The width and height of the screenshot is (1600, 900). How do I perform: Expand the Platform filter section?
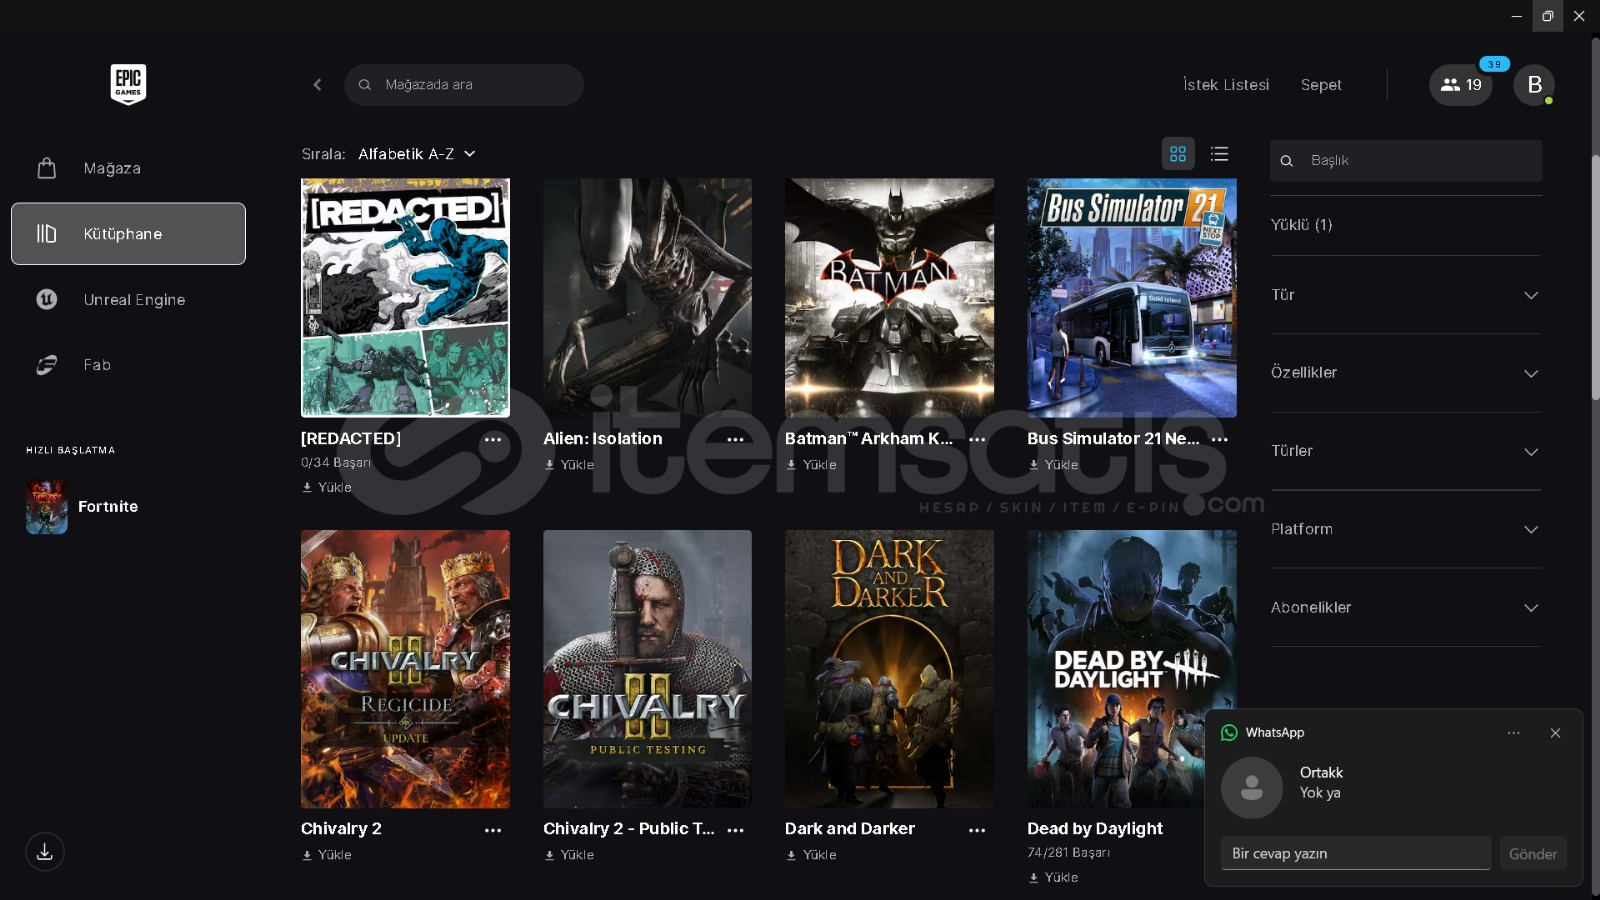1405,529
